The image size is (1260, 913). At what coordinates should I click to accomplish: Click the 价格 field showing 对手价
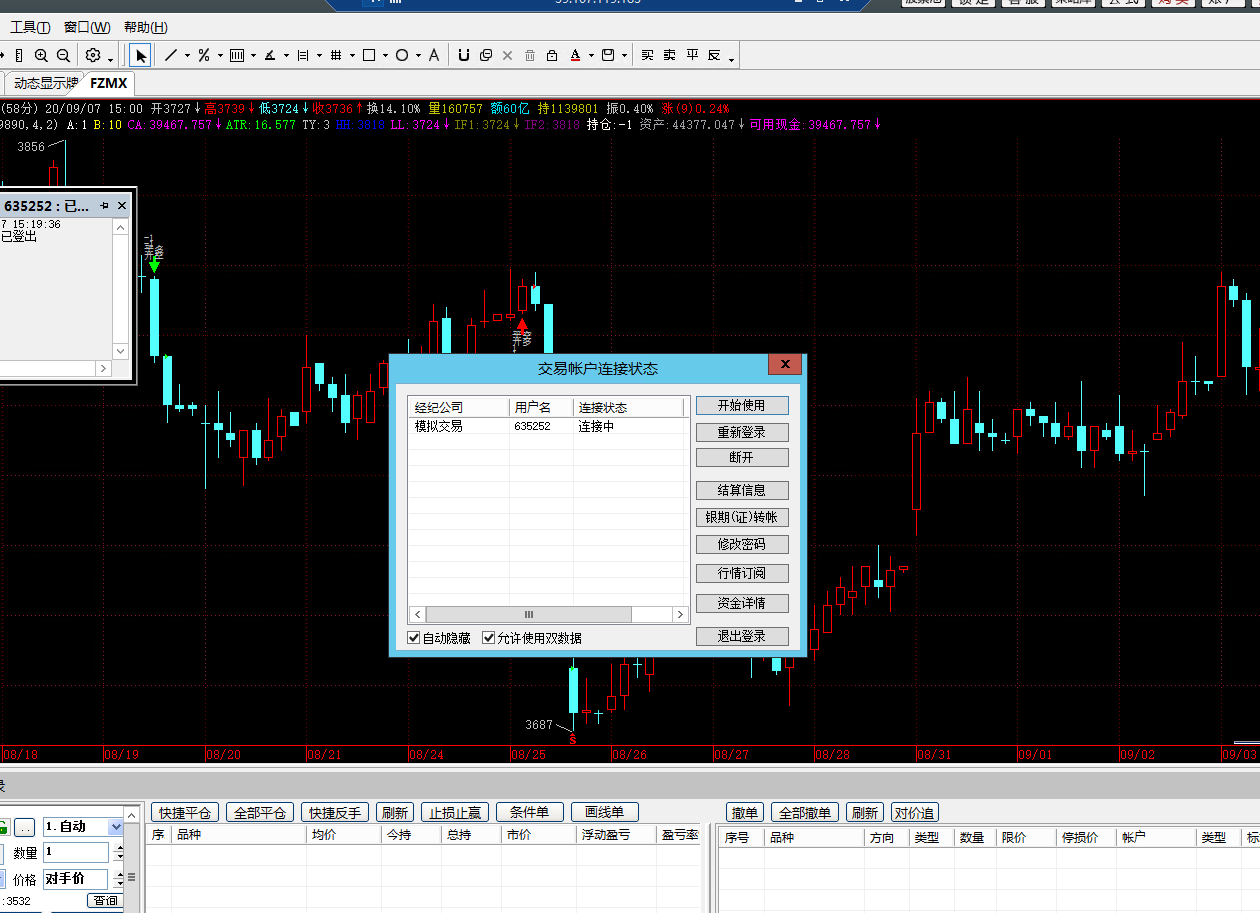pos(76,879)
